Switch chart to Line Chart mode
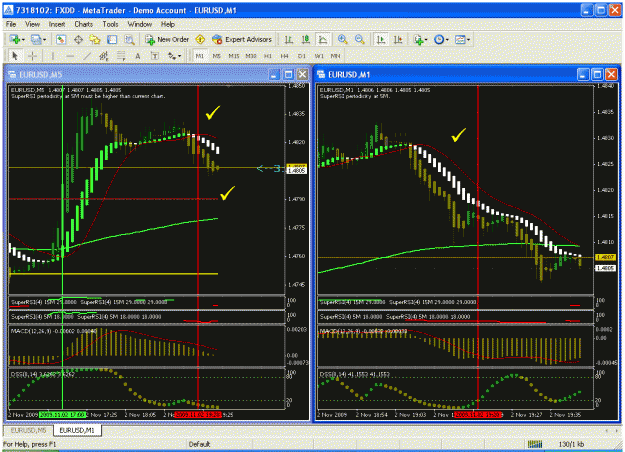 click(323, 39)
